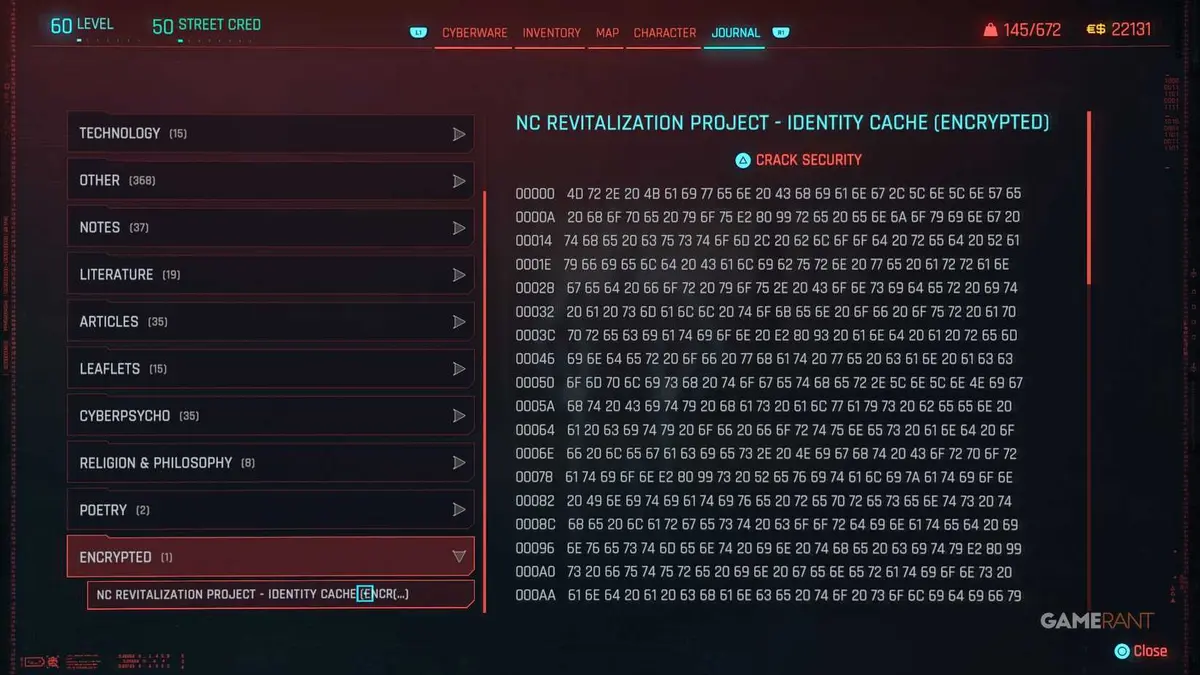Image resolution: width=1200 pixels, height=675 pixels.
Task: Expand the Other category arrow
Action: click(459, 181)
